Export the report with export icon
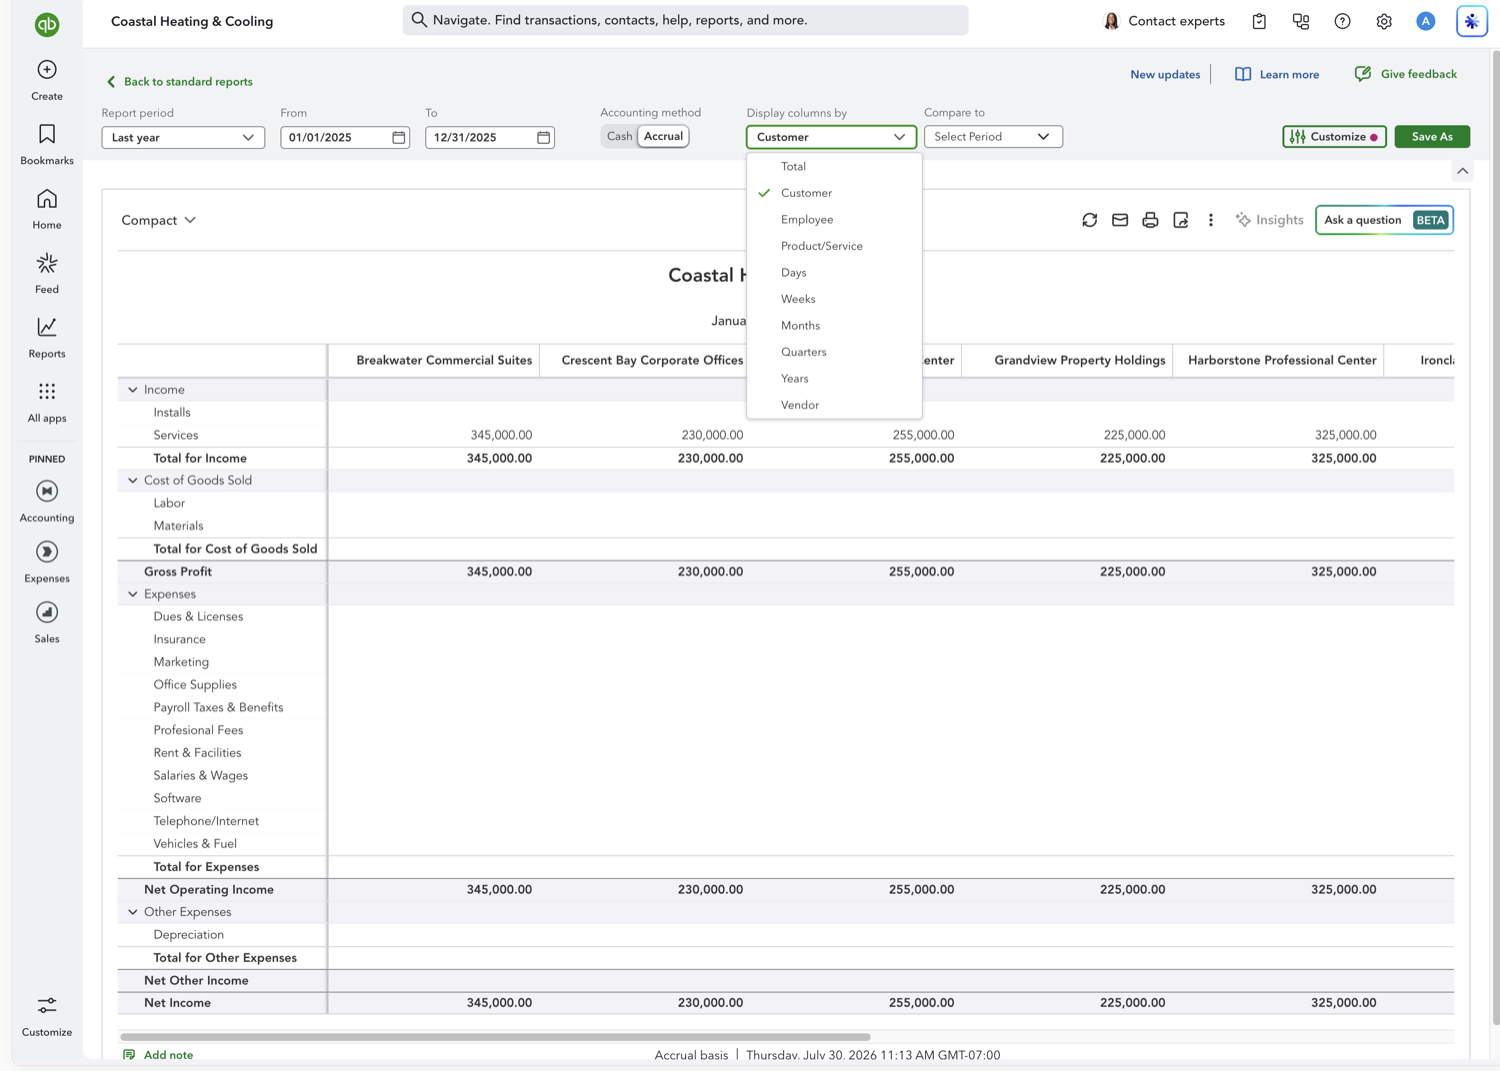1500x1071 pixels. click(x=1181, y=220)
